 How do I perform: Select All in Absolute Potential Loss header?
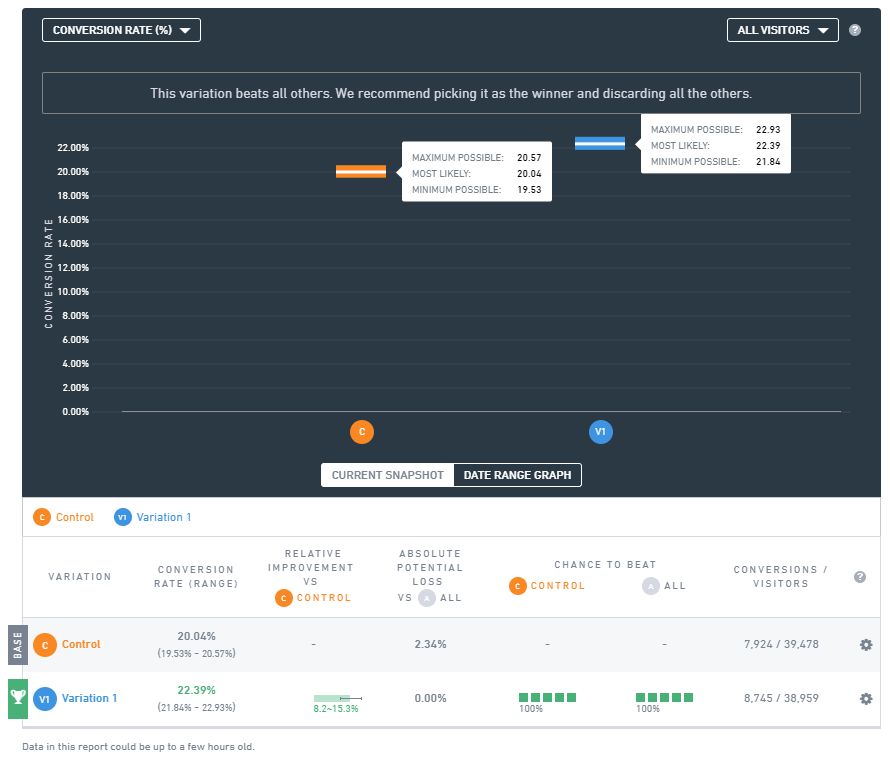click(440, 598)
